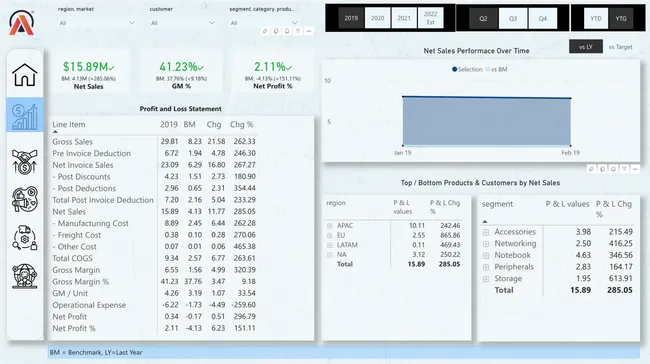The height and width of the screenshot is (364, 650).
Task: Click the Jan 19 chart data point
Action: pyautogui.click(x=403, y=97)
